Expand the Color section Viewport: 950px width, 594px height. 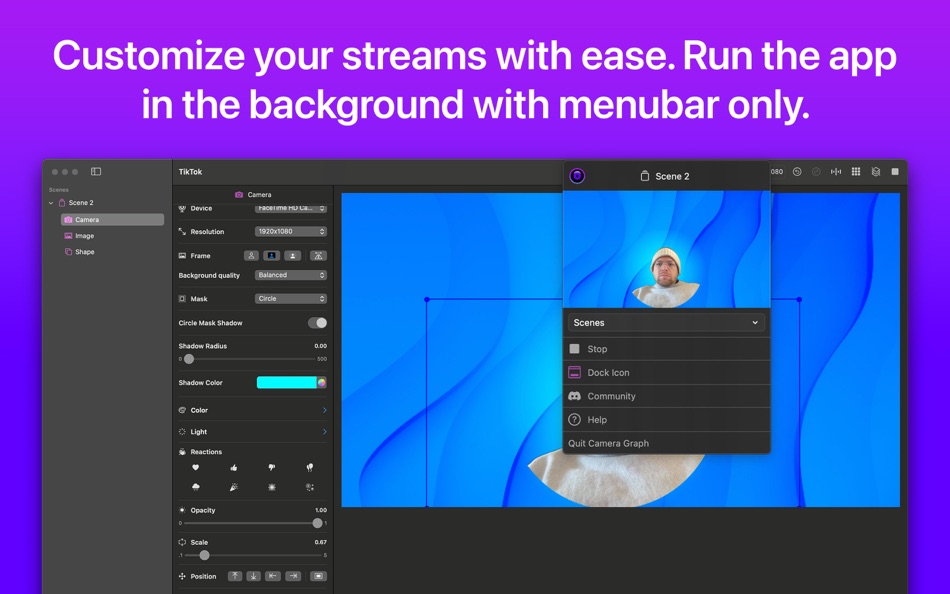point(252,410)
